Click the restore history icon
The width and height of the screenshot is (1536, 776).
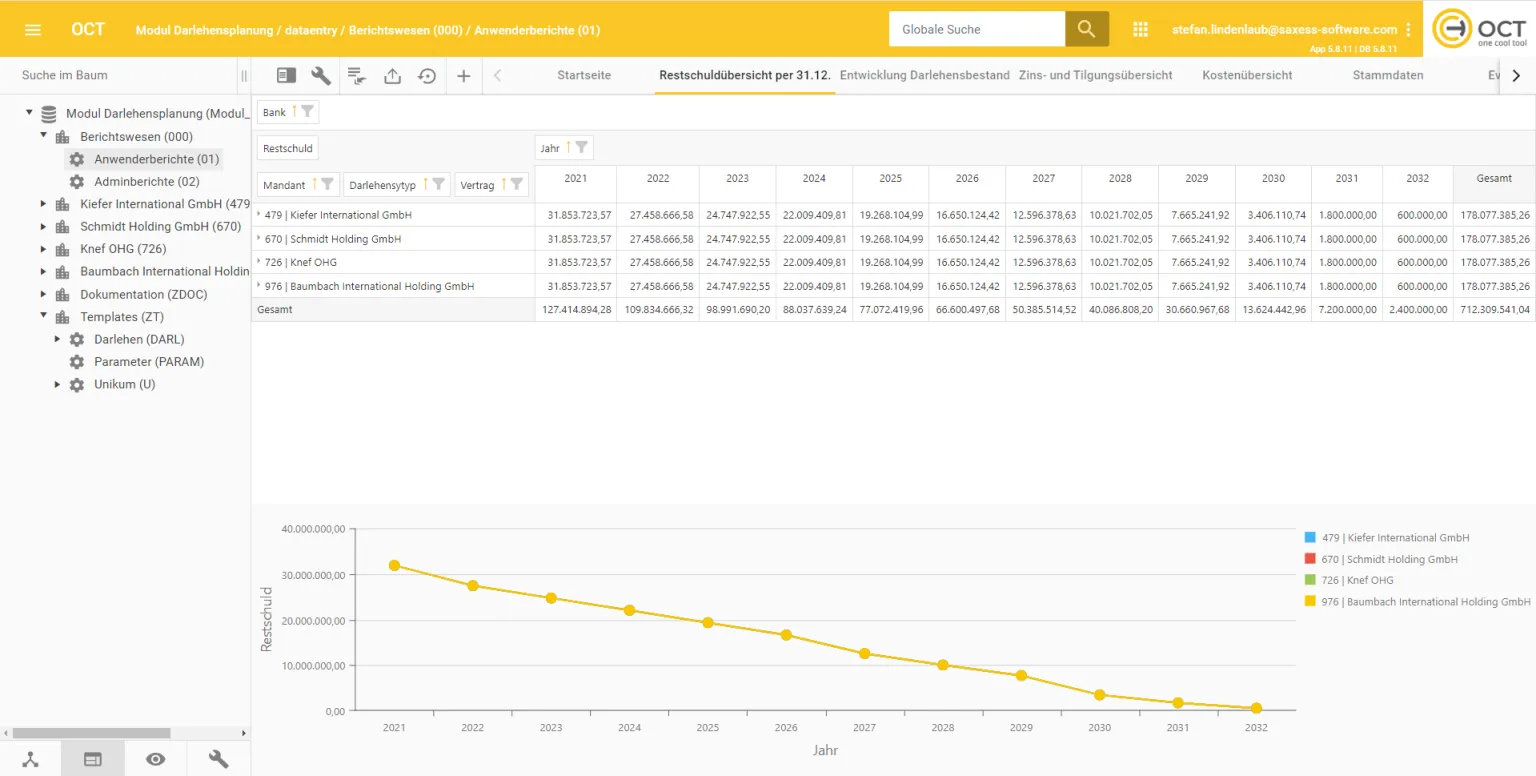(x=427, y=75)
